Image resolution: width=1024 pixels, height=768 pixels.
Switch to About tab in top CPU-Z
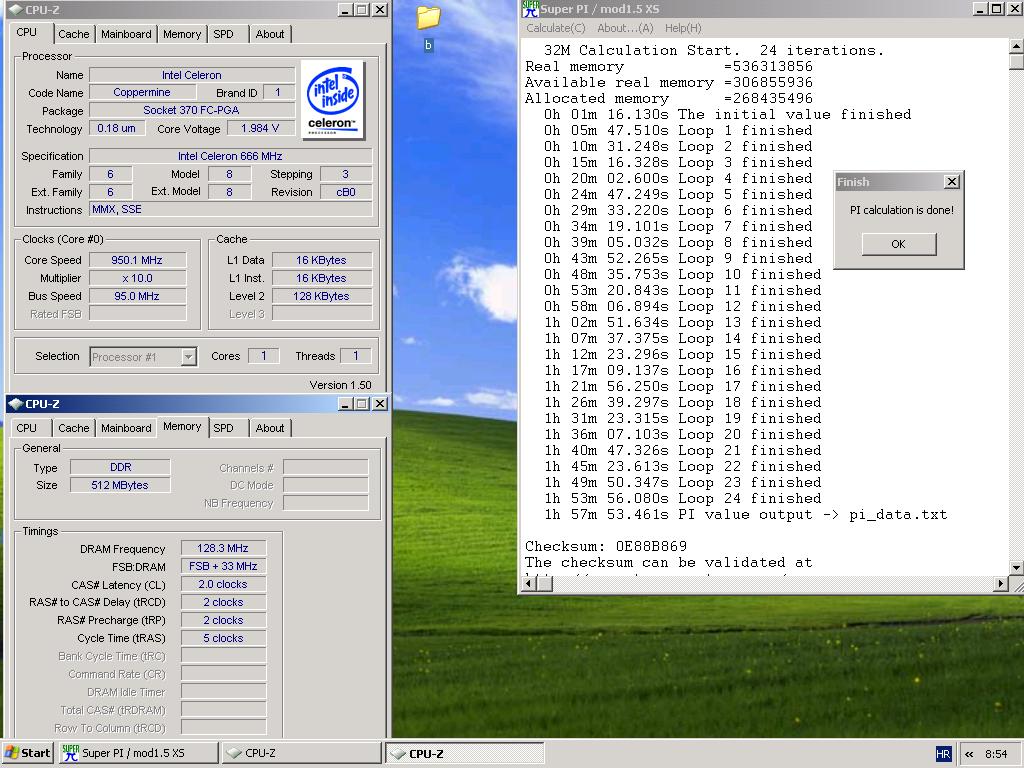pyautogui.click(x=270, y=34)
